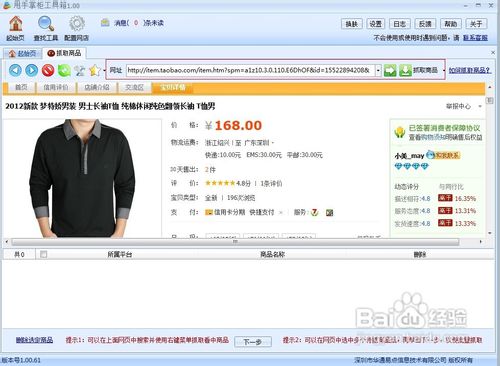Screen dimensions: 500x366
Task: Click the credit card installment icon
Action: click(209, 212)
